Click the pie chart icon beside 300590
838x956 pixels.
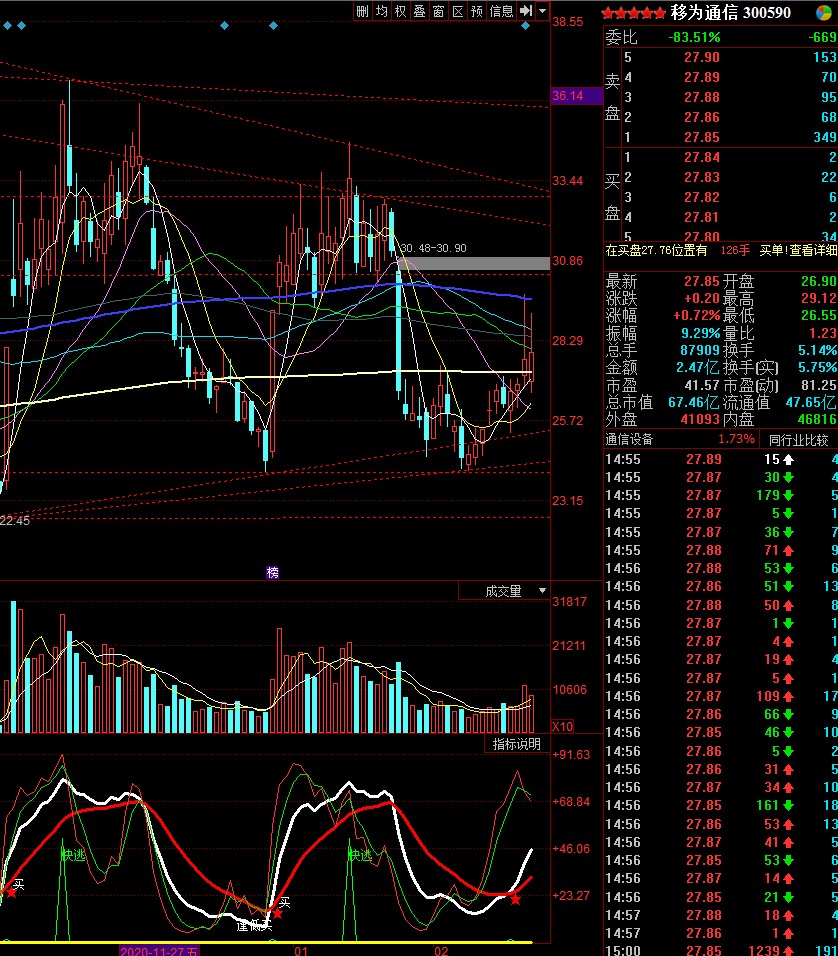[824, 12]
